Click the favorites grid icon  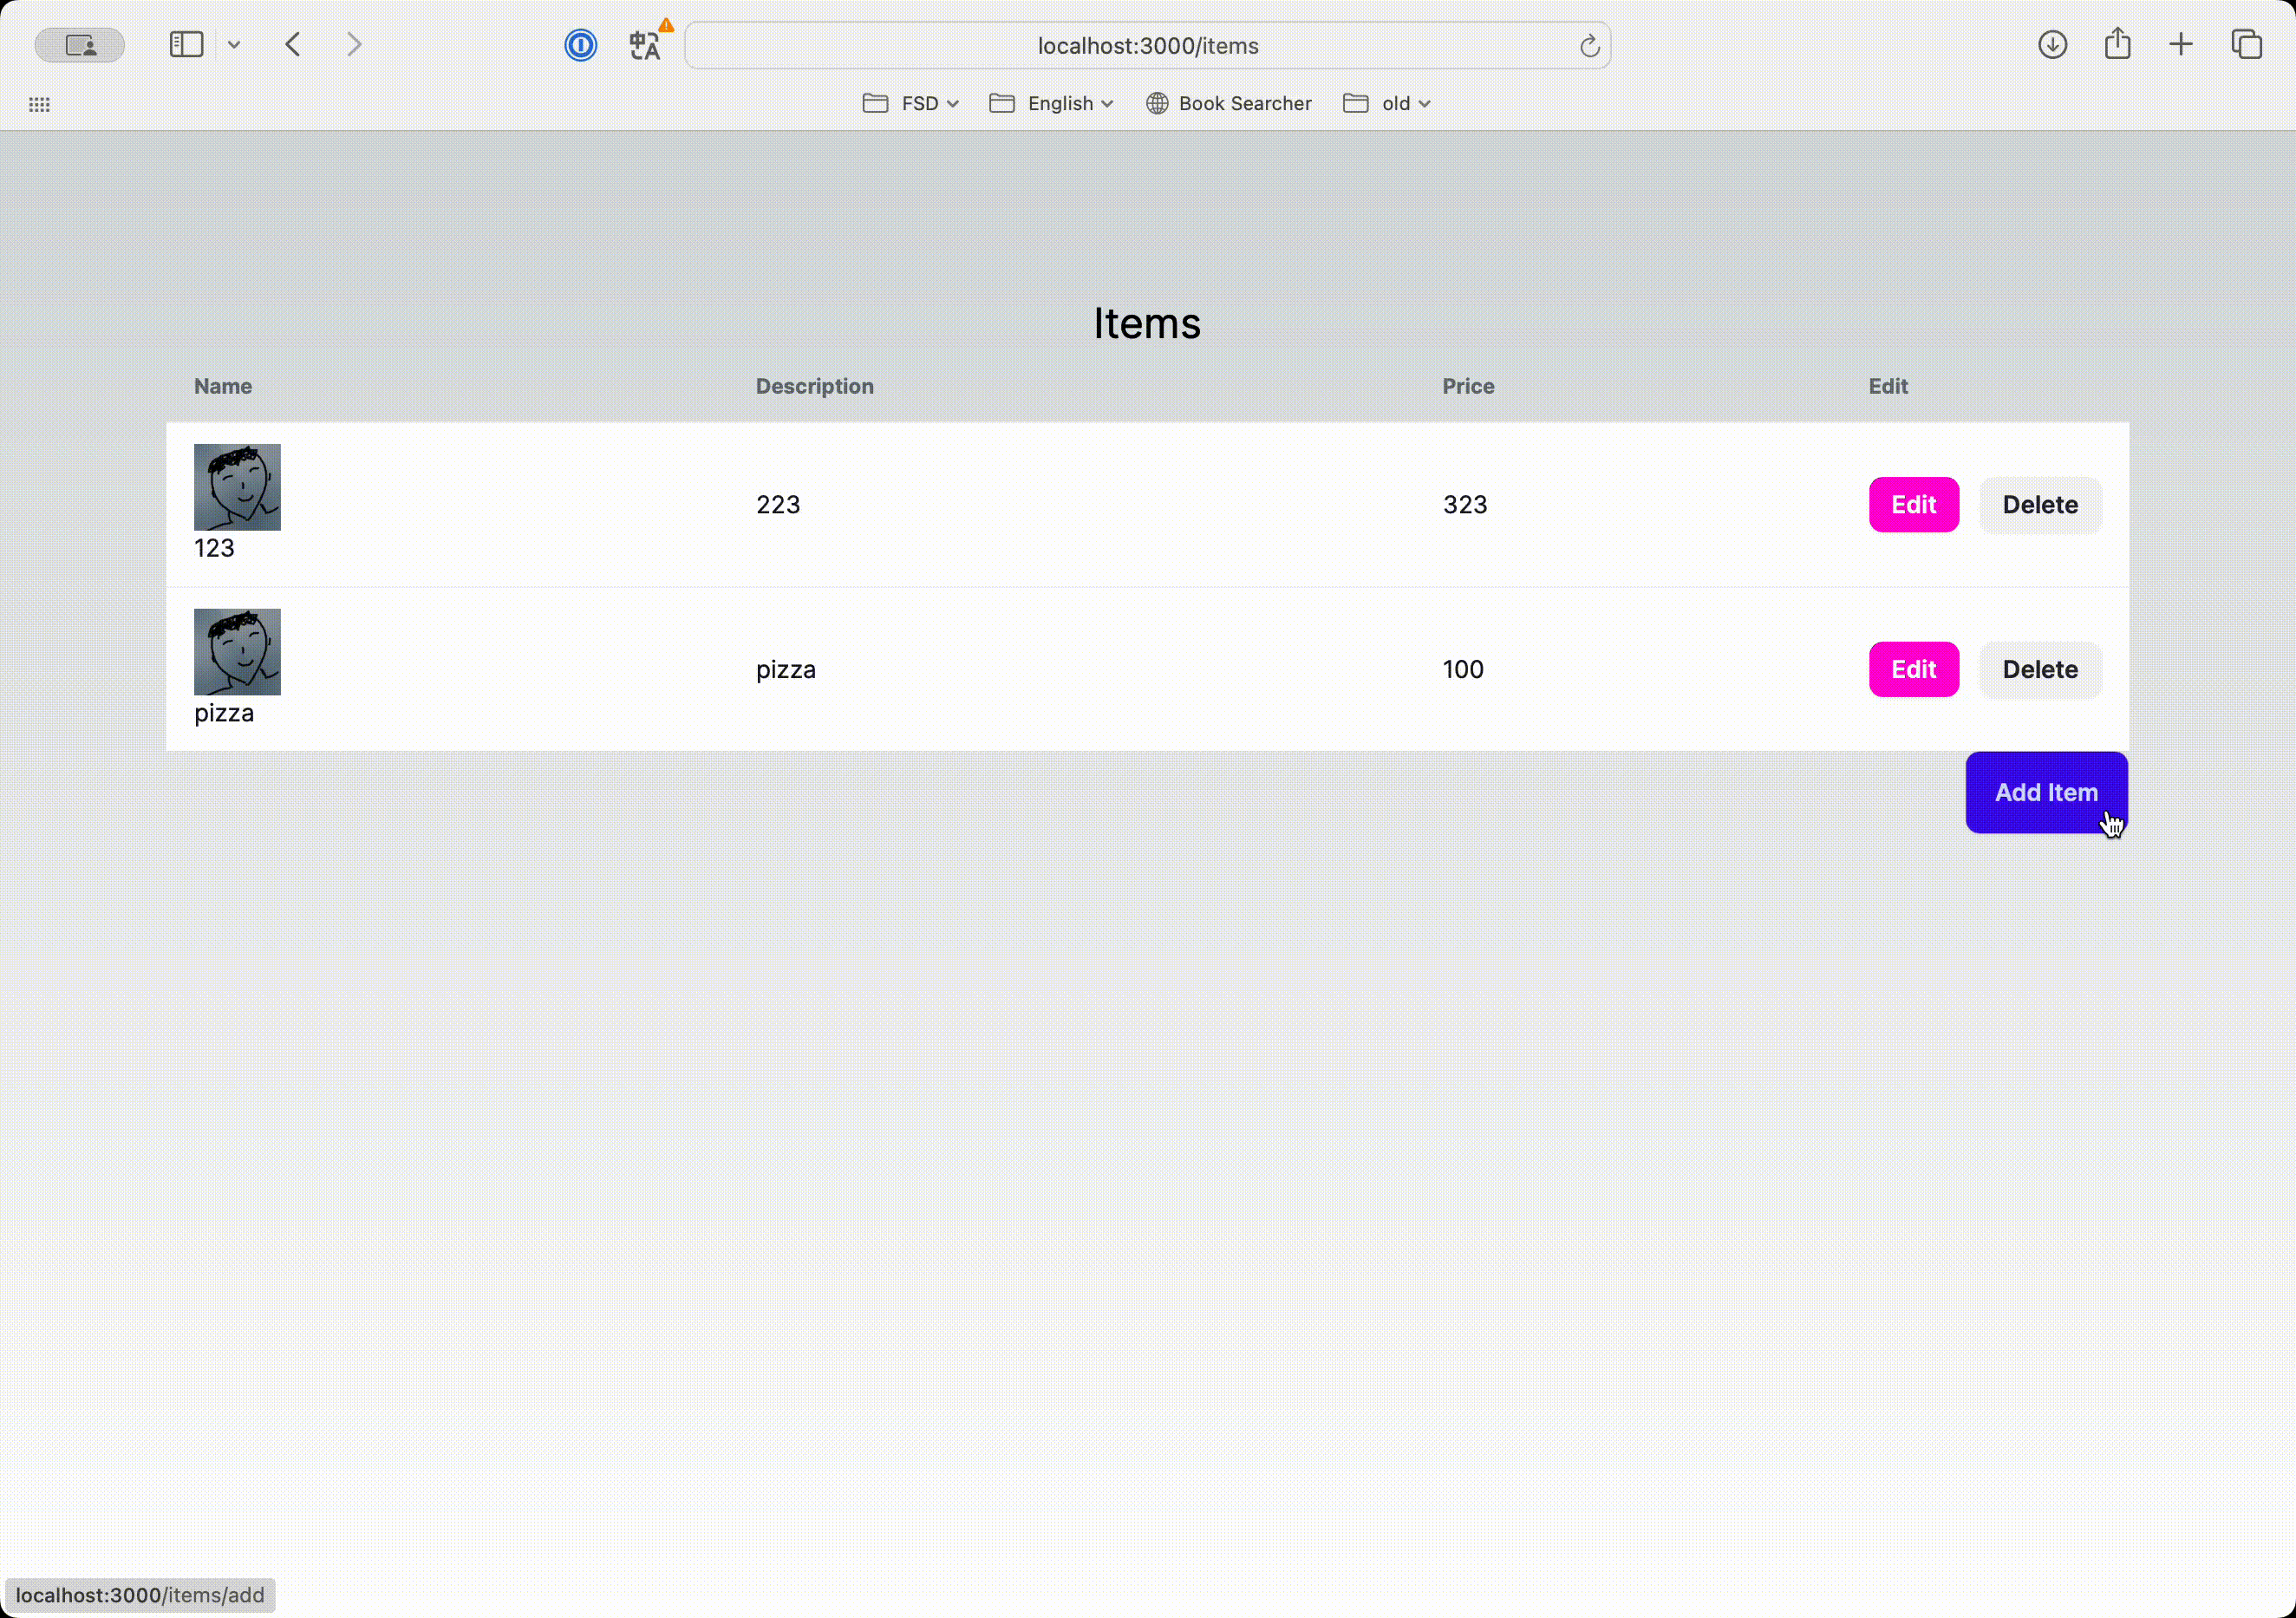(x=40, y=105)
